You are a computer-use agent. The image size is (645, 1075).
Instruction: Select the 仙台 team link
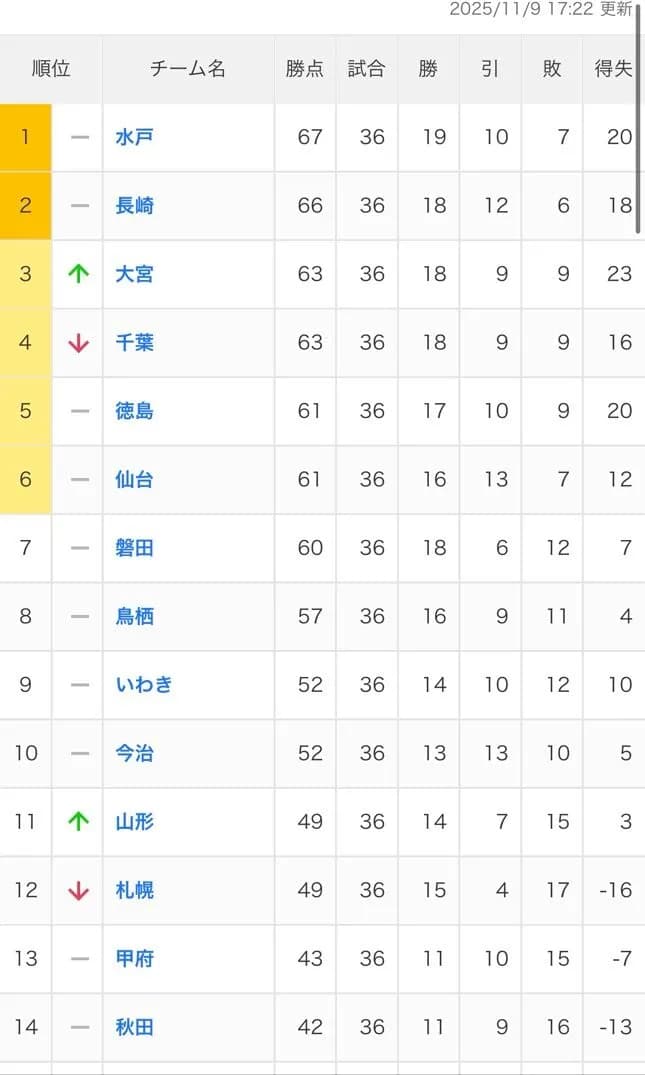tap(134, 480)
